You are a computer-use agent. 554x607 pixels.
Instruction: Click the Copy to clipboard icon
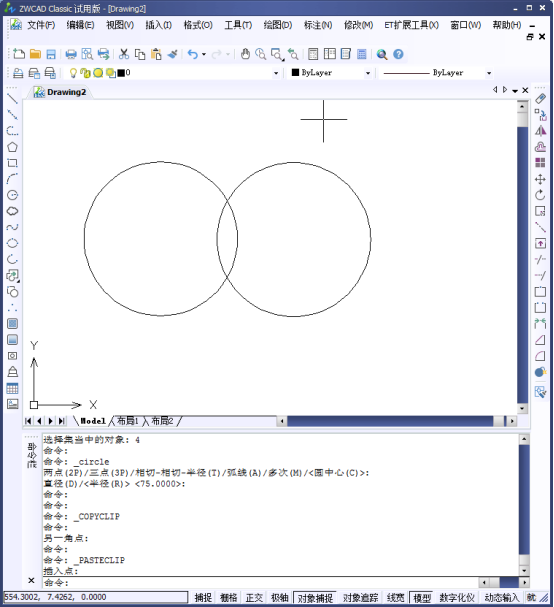point(140,54)
